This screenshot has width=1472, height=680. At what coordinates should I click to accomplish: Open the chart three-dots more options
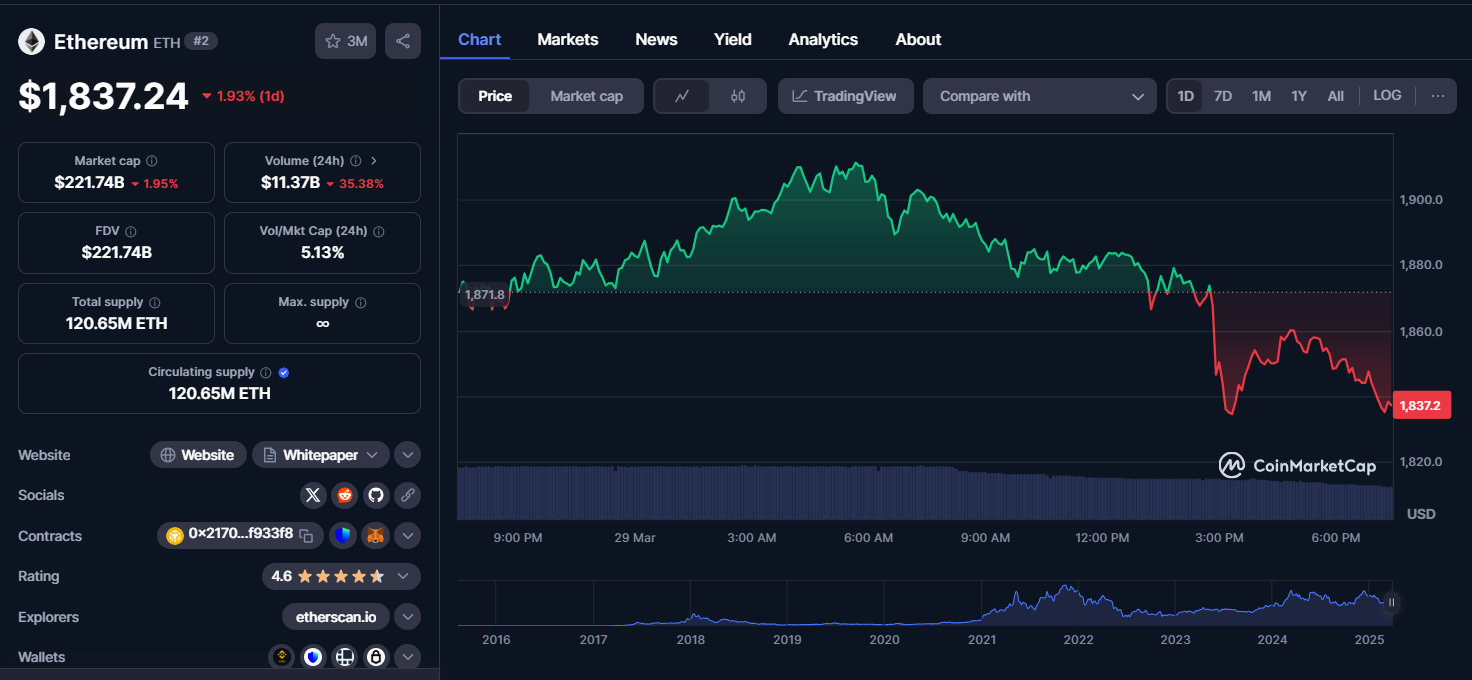coord(1438,96)
